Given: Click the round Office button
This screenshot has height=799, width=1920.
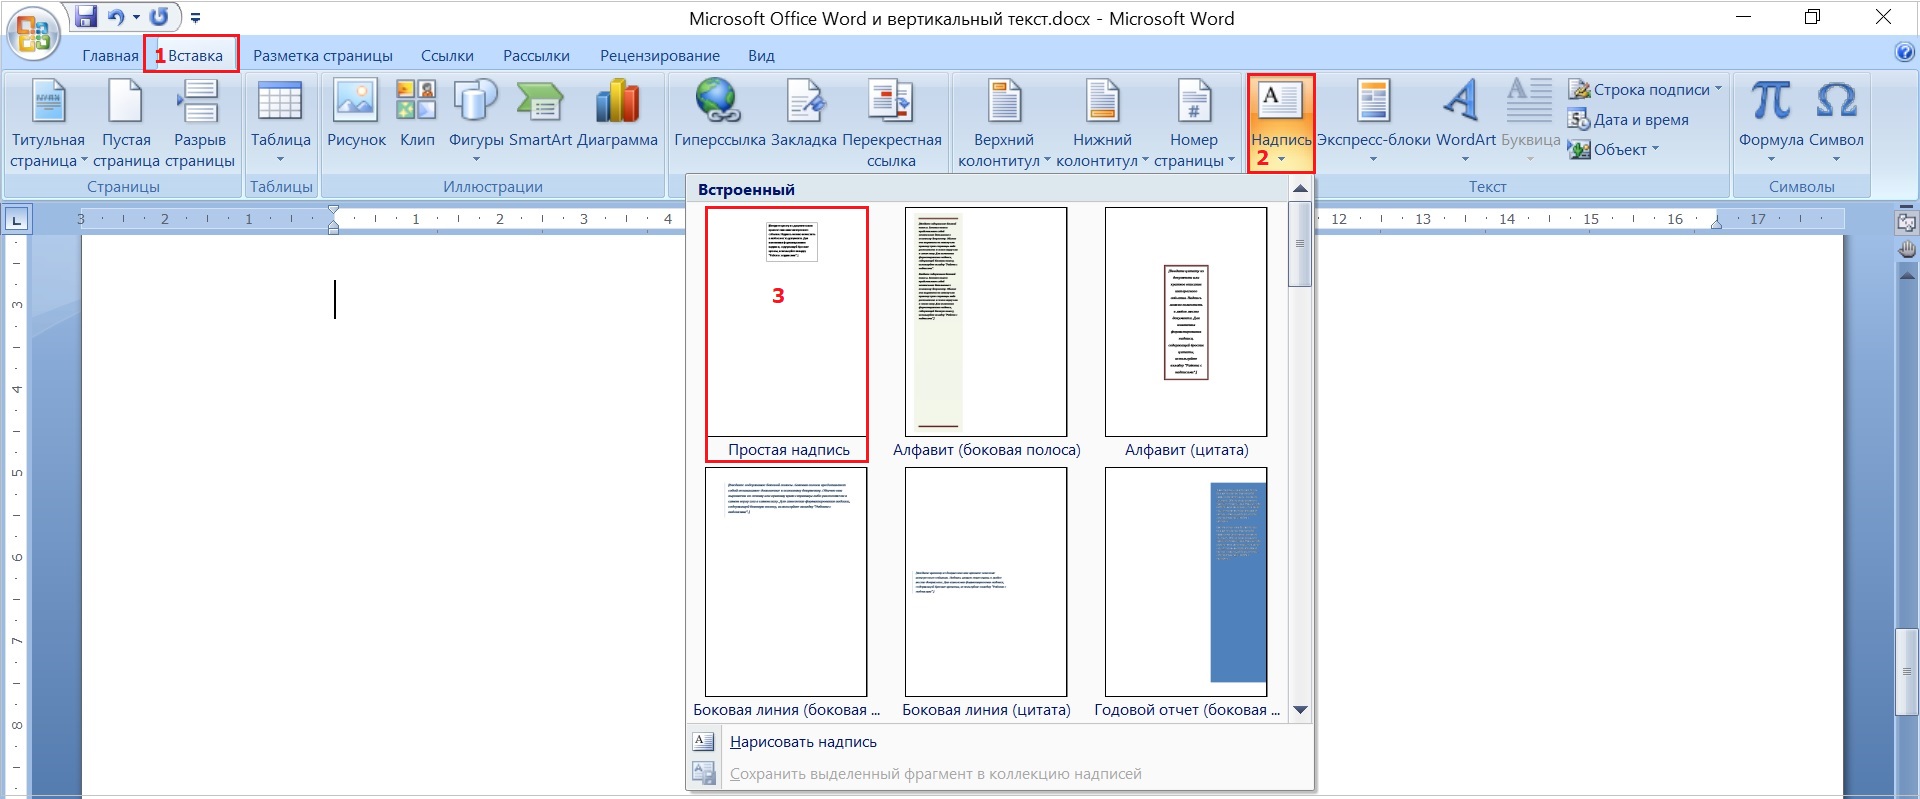Looking at the screenshot, I should click(x=33, y=33).
